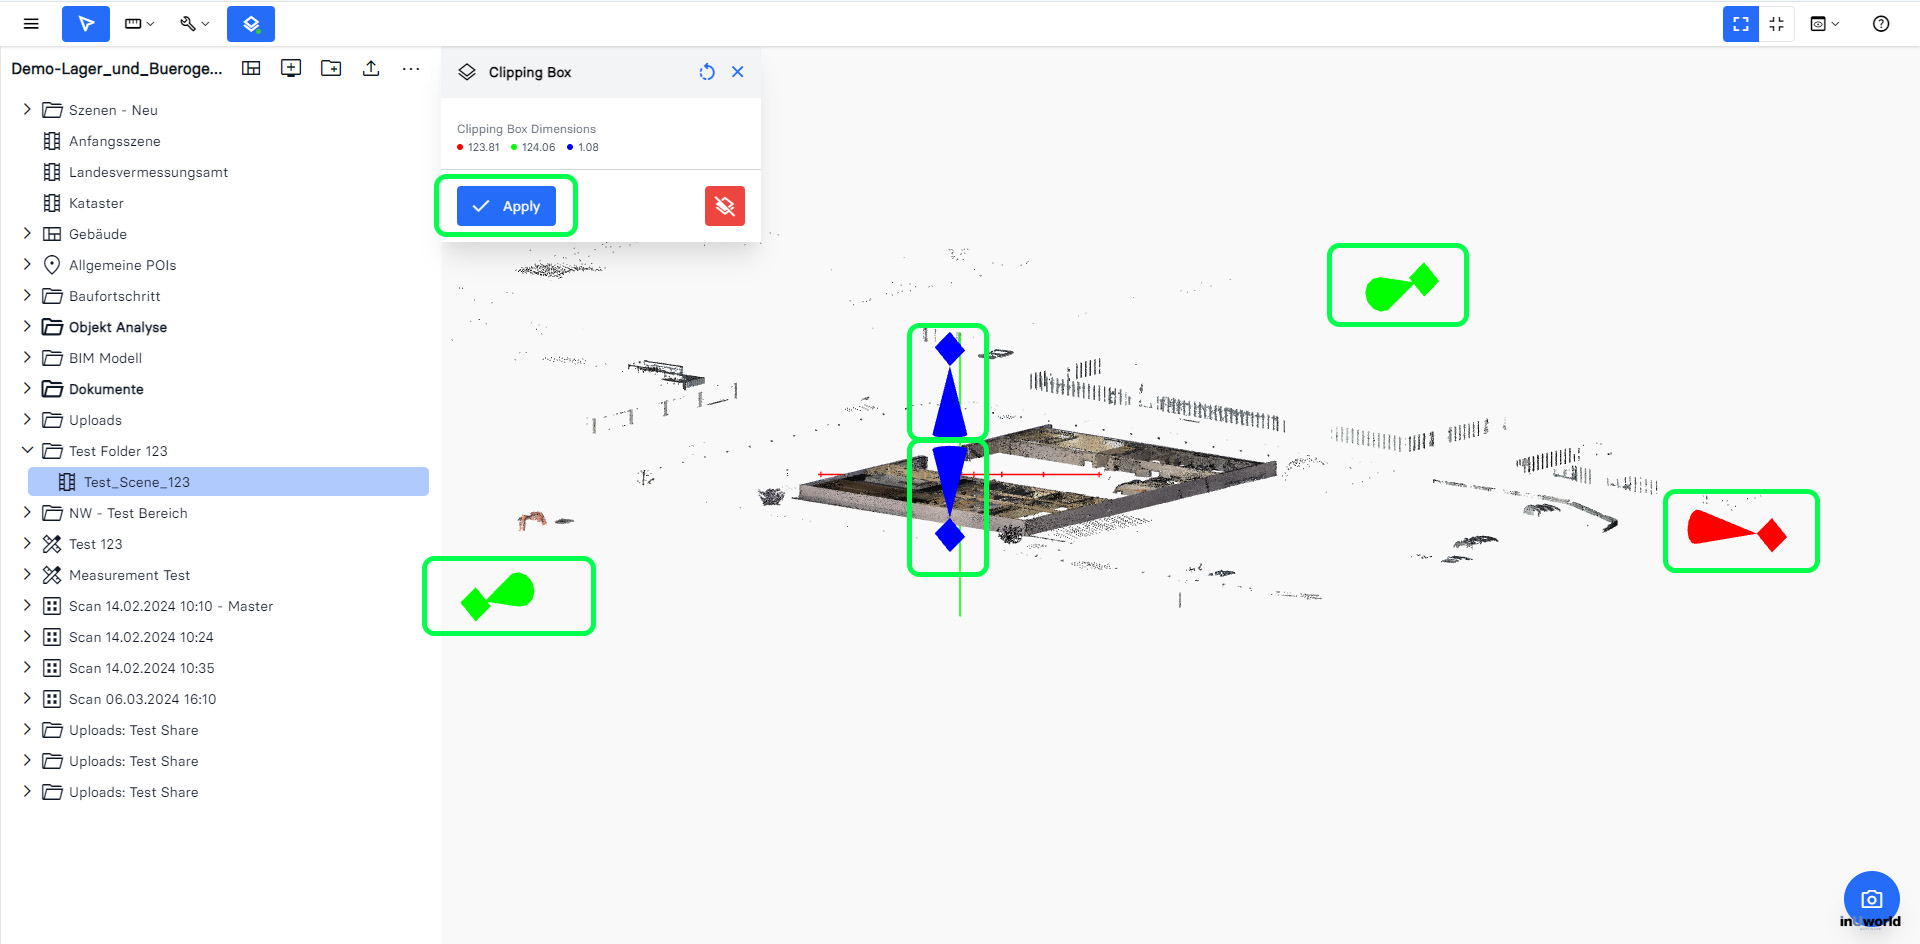Click the Apply button
Viewport: 1920px width, 944px height.
pos(506,206)
